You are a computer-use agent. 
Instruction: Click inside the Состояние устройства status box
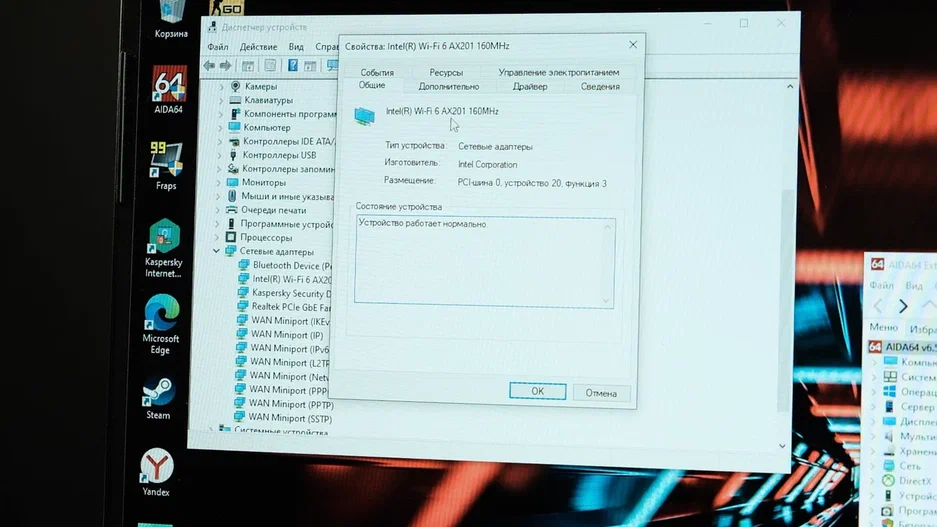(x=484, y=262)
